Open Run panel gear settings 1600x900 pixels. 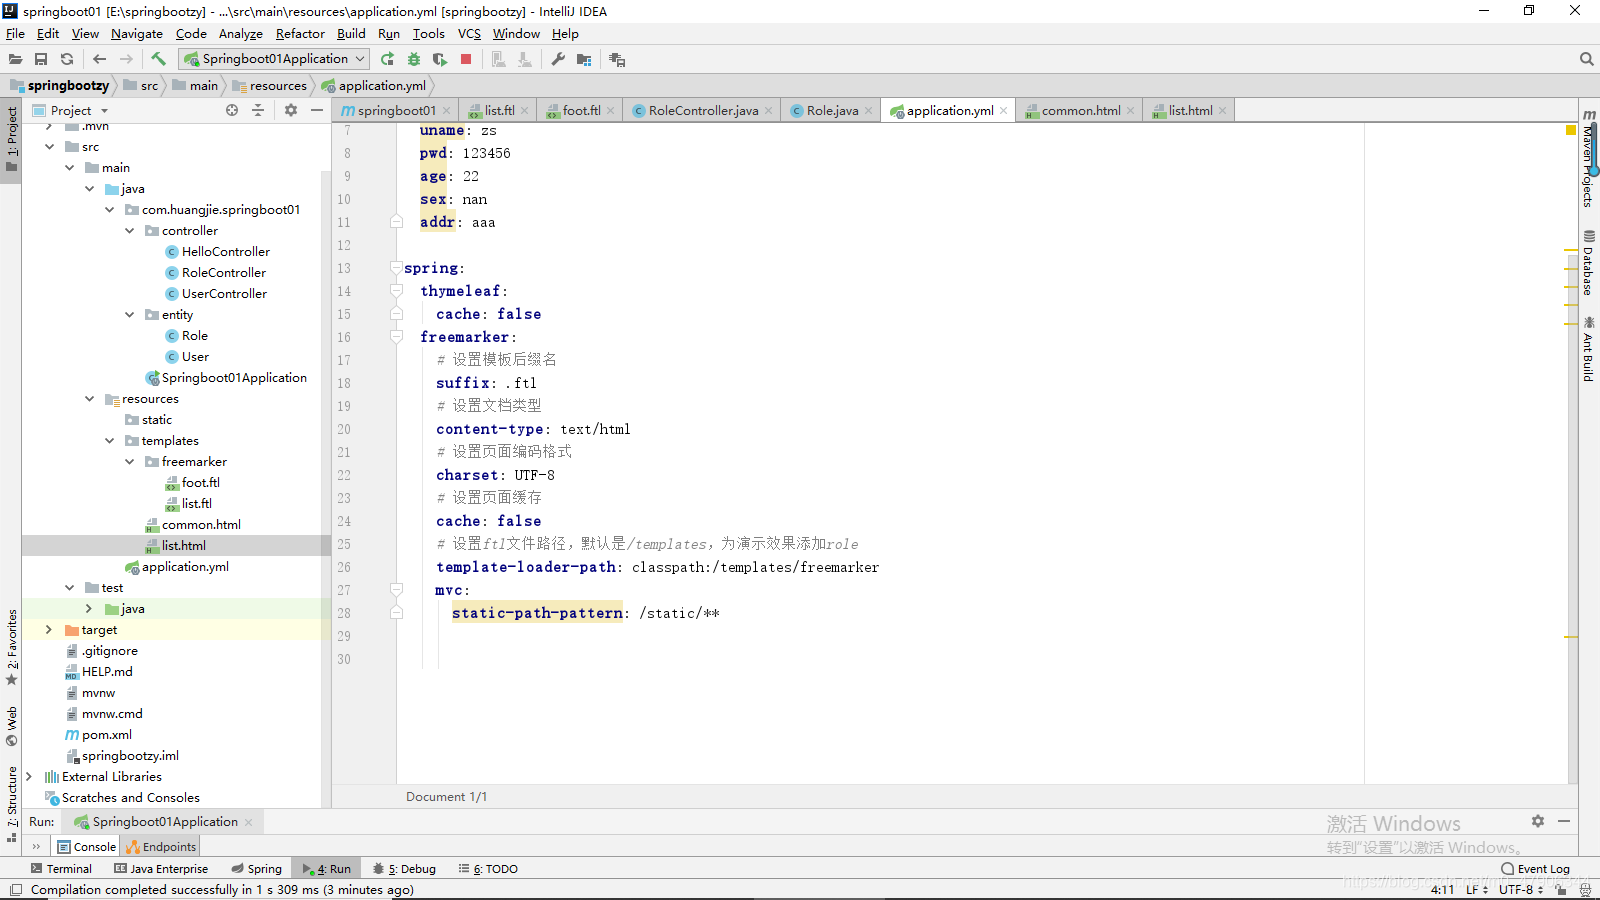pyautogui.click(x=1538, y=821)
